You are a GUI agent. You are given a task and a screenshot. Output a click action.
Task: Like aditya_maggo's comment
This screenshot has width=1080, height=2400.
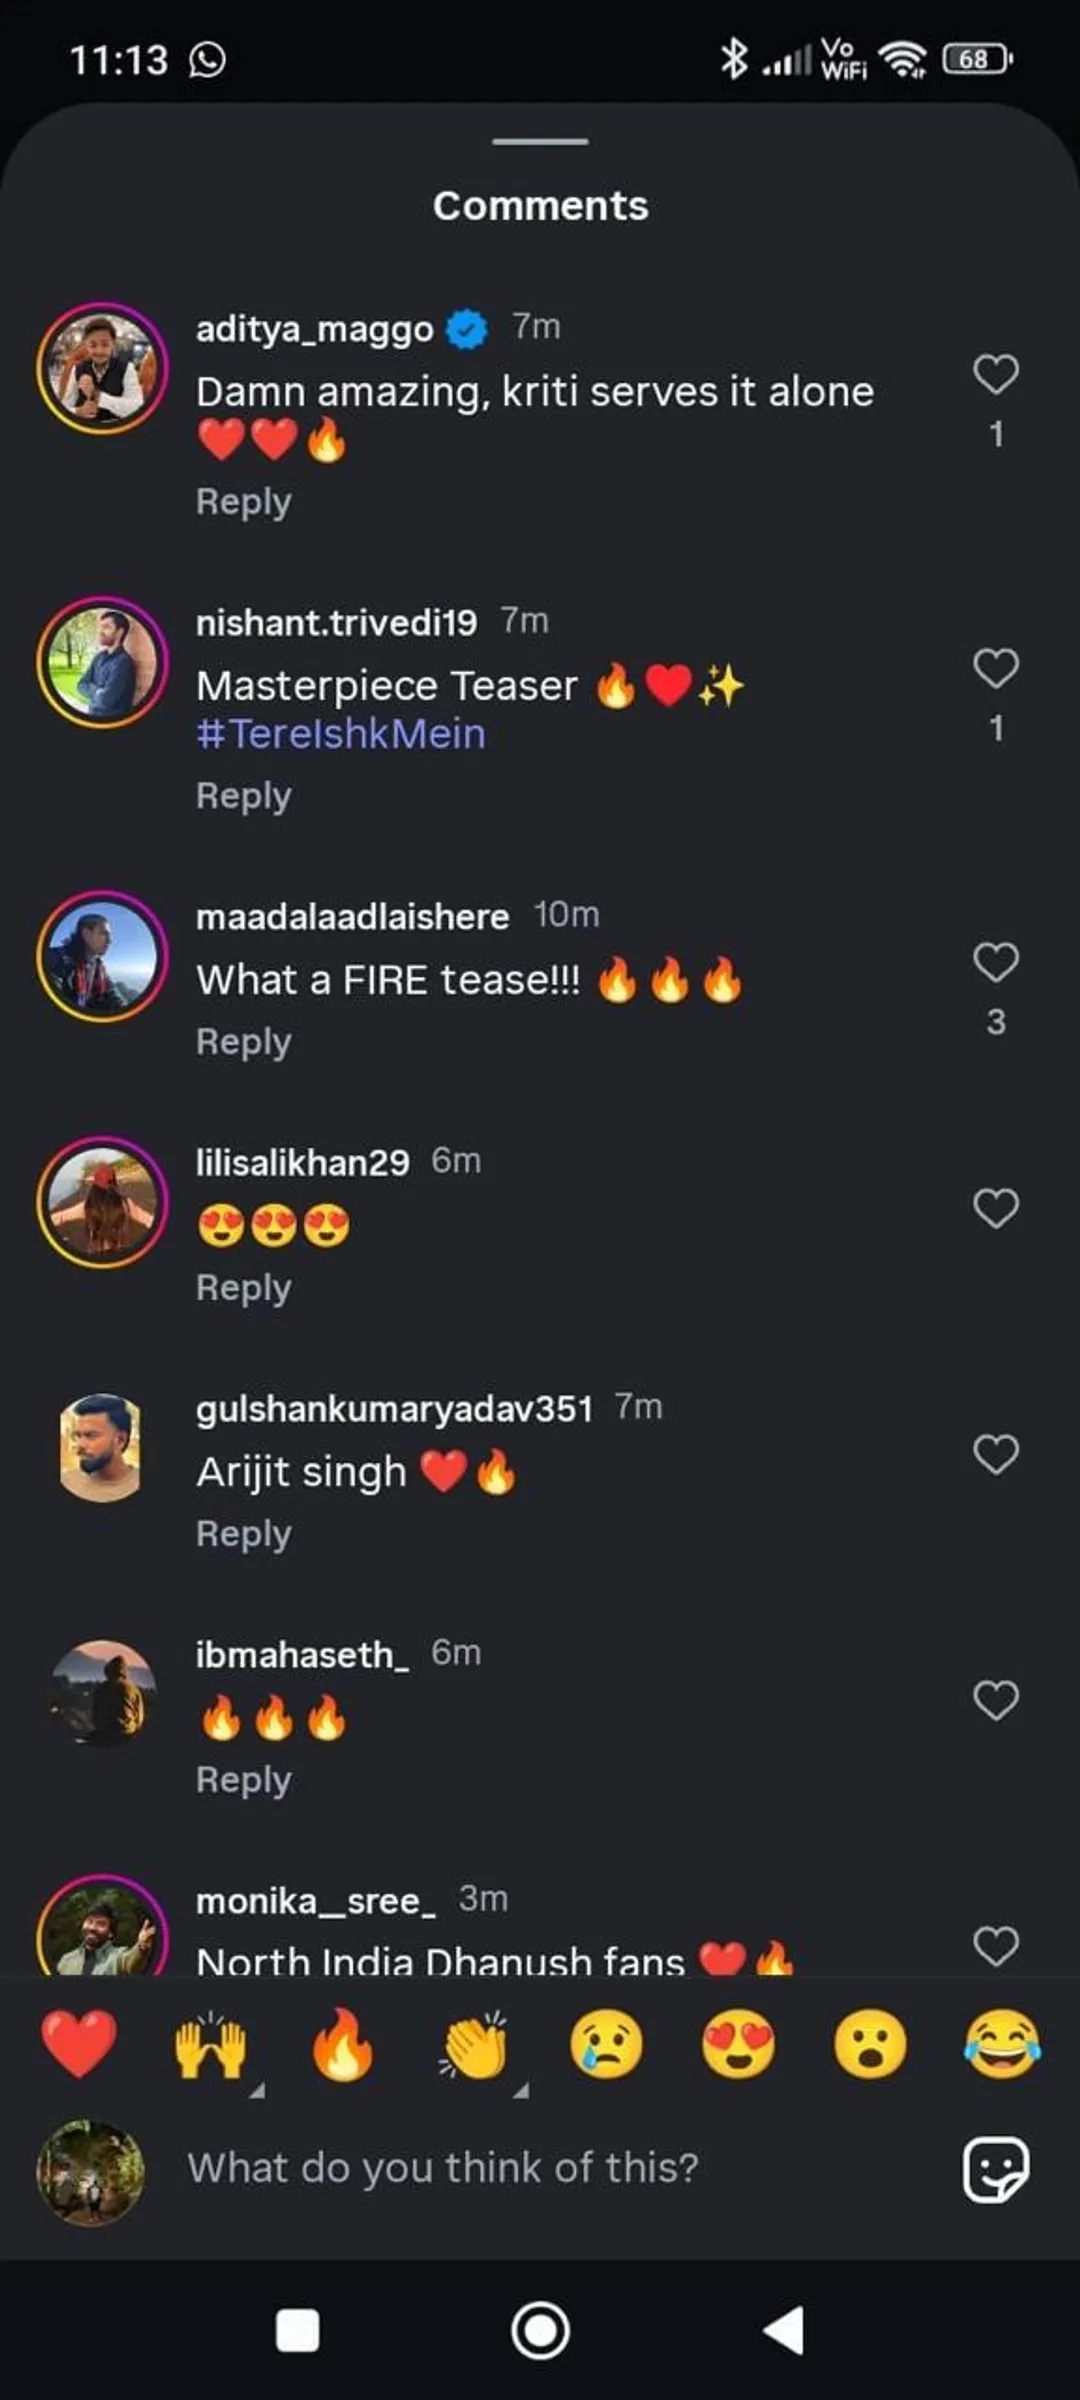tap(995, 375)
